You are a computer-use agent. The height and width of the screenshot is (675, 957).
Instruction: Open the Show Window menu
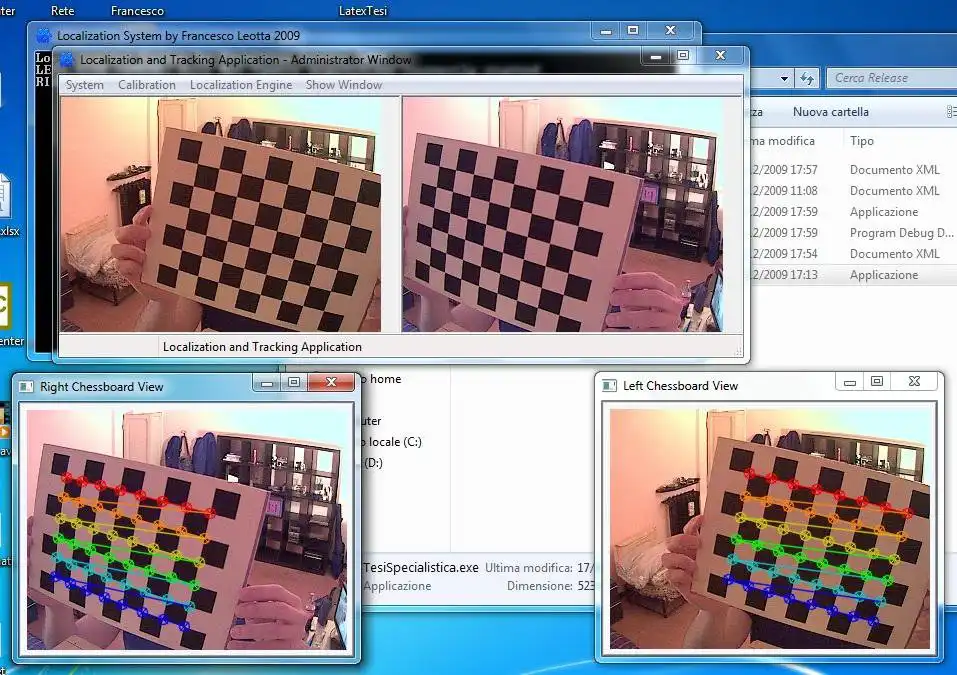[x=344, y=85]
